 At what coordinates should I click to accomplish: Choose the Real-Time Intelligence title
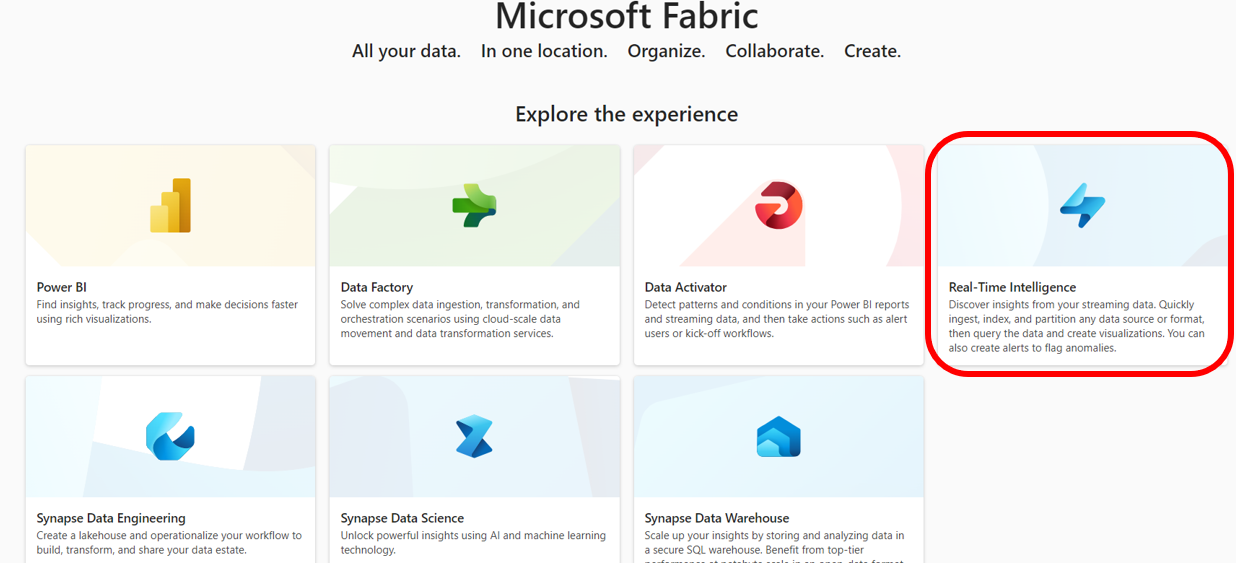pyautogui.click(x=1012, y=287)
